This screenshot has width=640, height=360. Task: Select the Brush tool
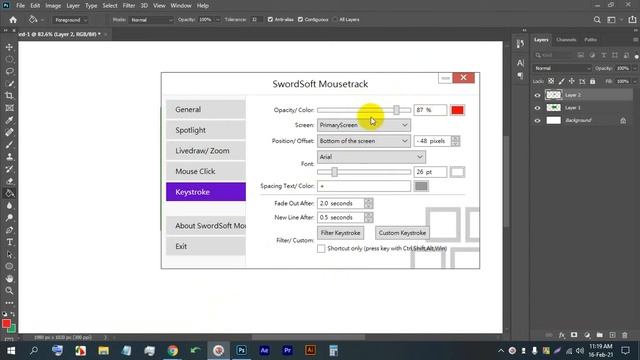9,144
